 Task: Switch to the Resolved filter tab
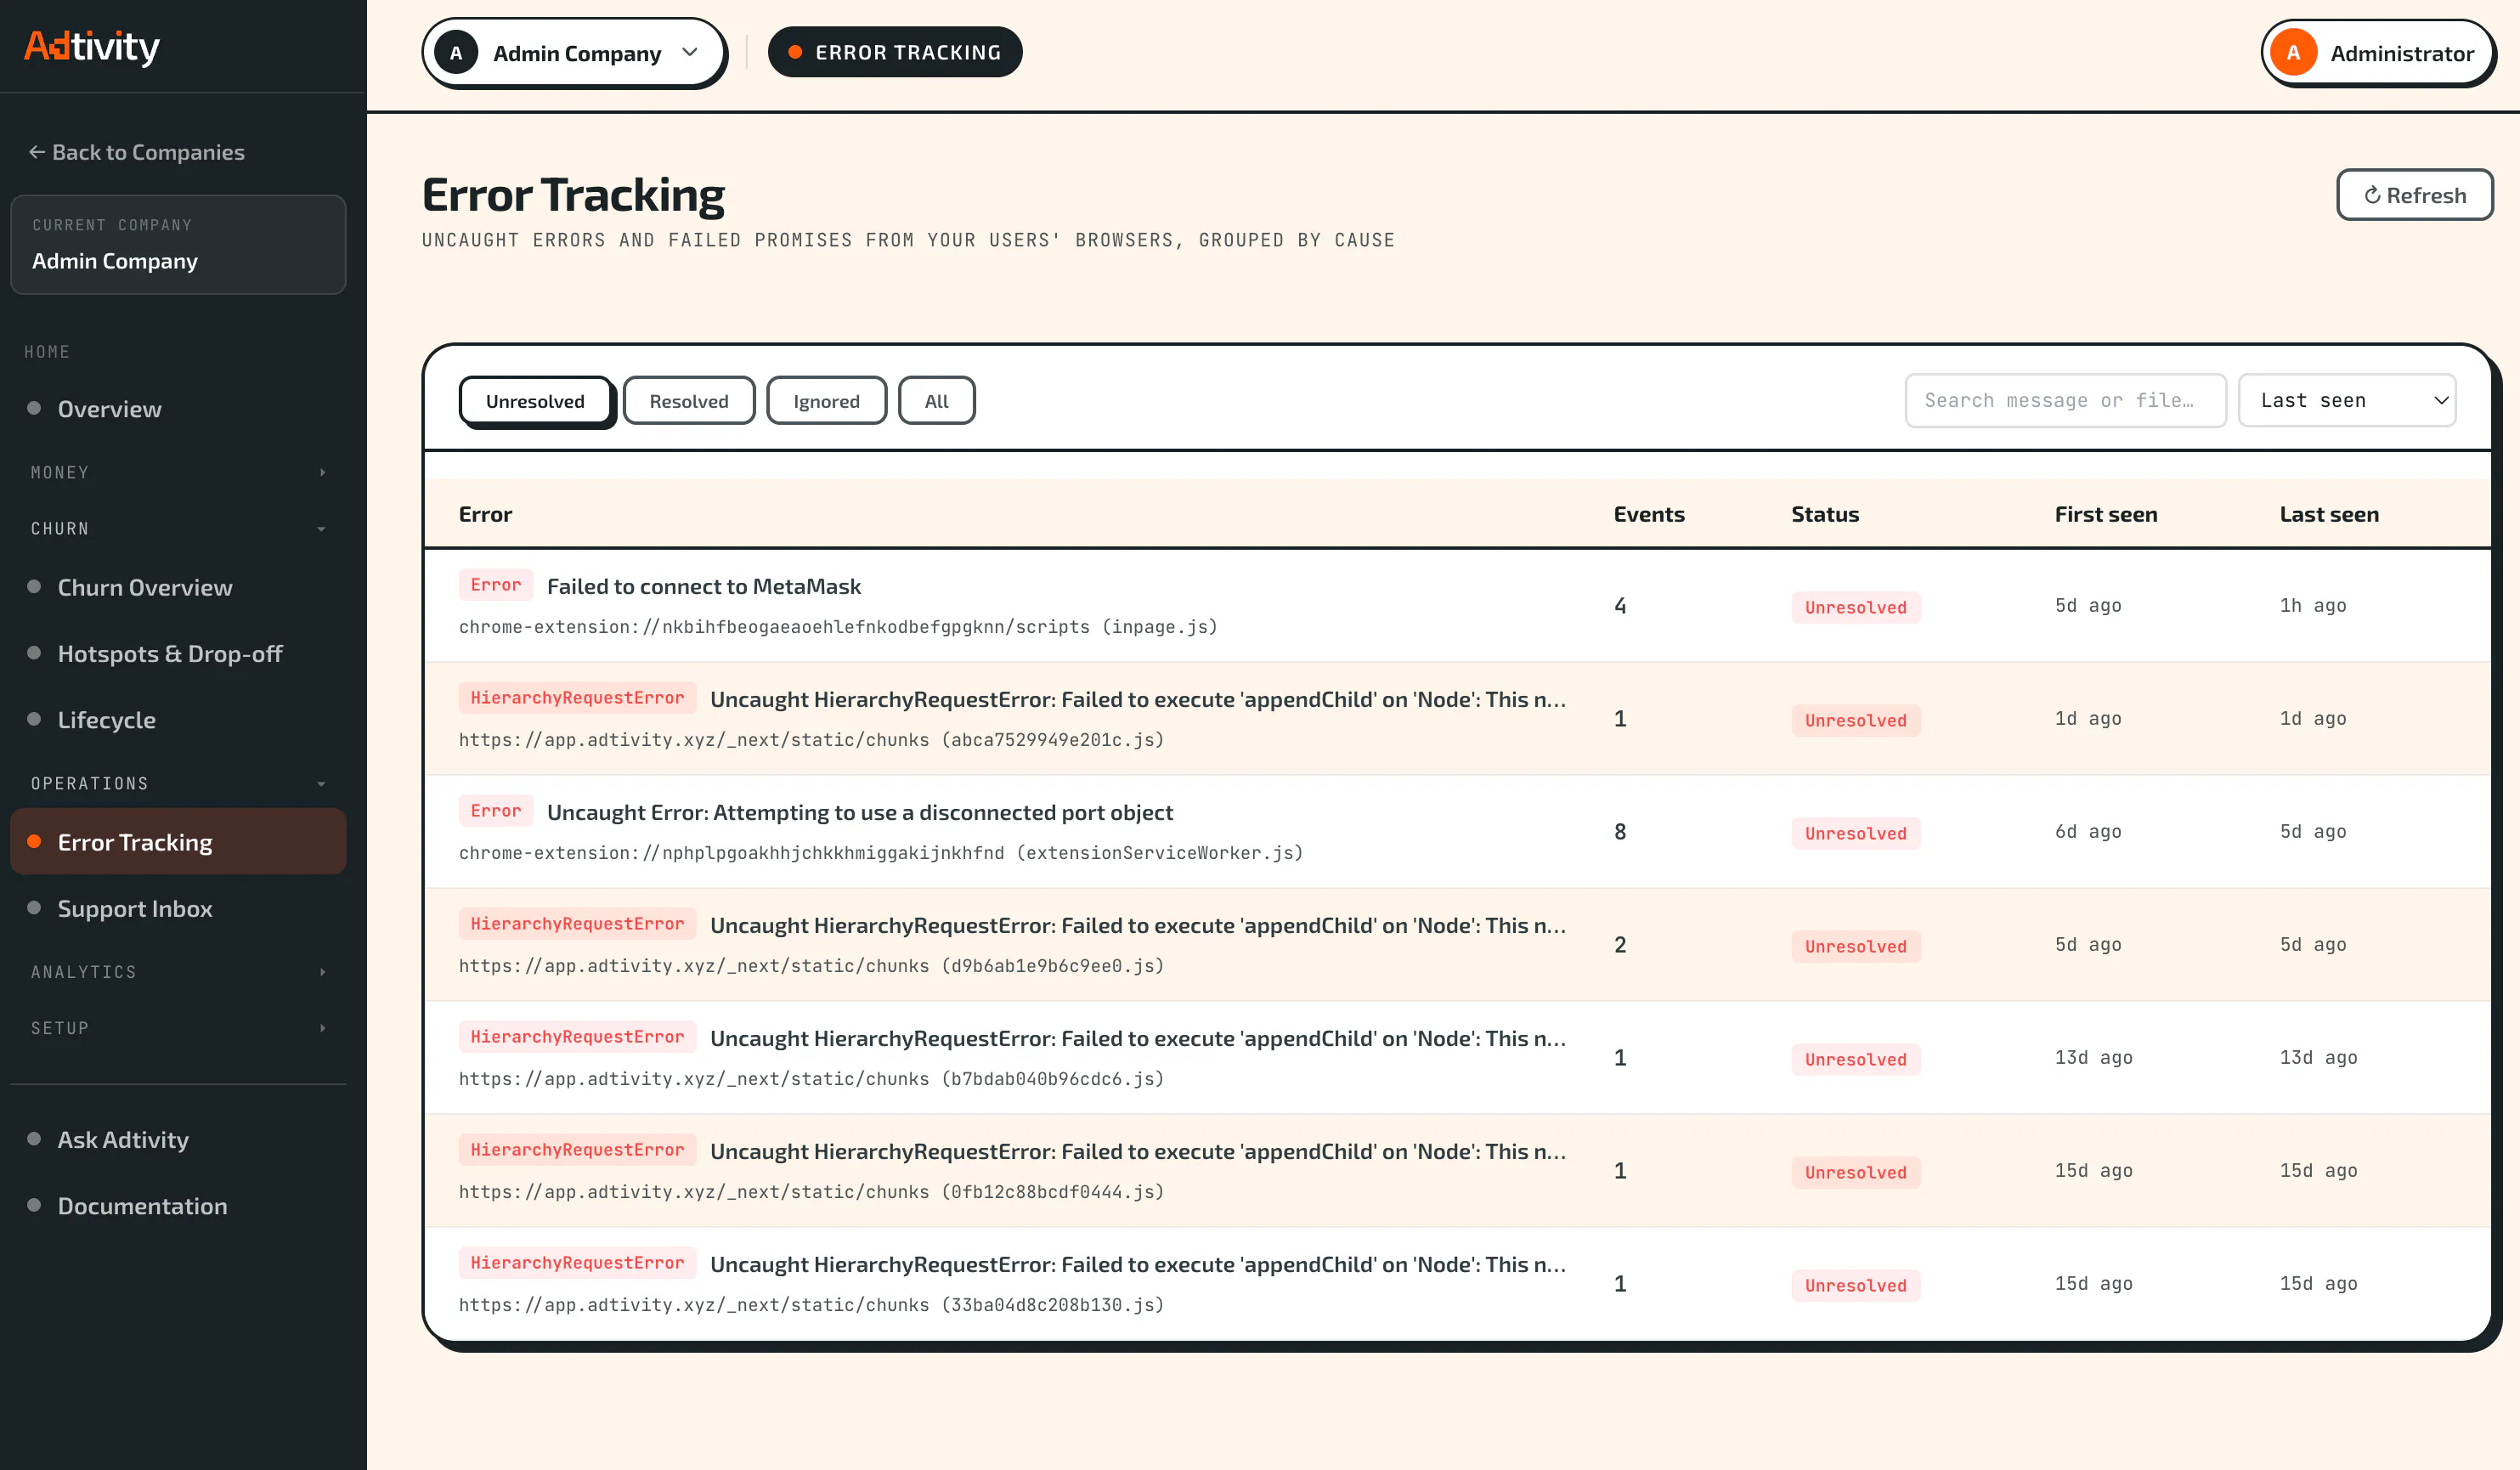[689, 401]
